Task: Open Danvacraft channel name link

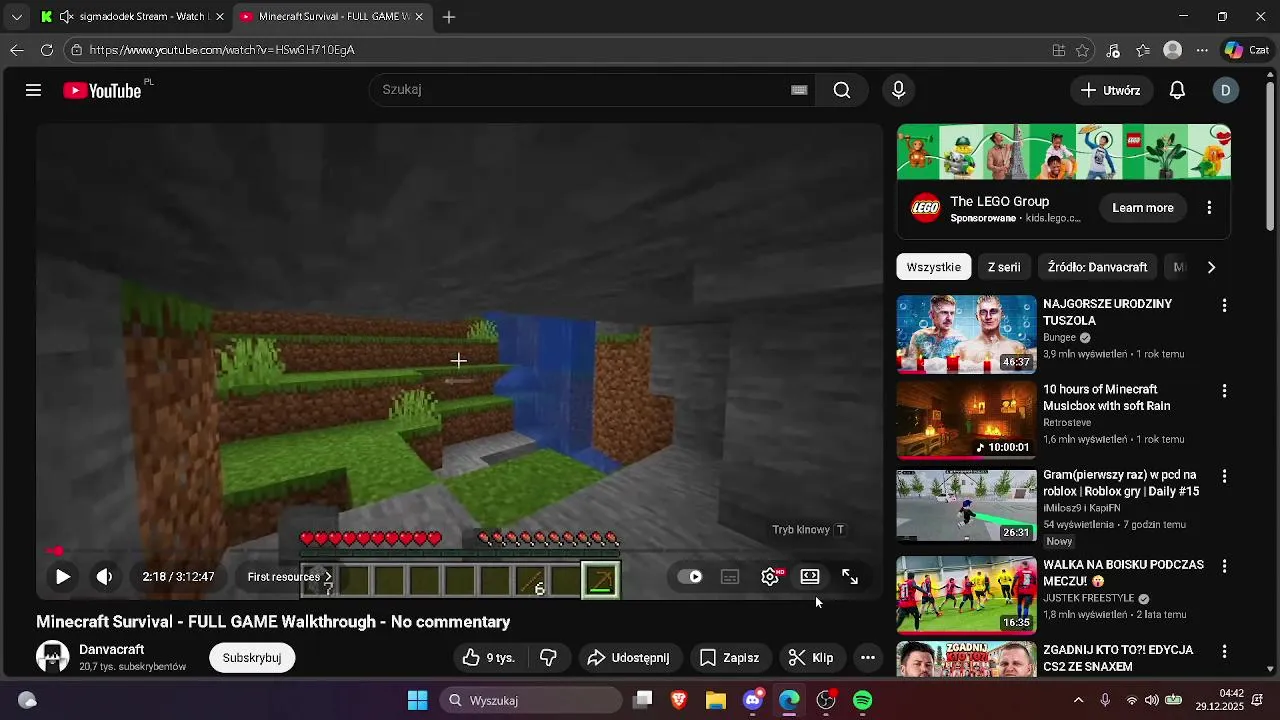Action: 112,650
